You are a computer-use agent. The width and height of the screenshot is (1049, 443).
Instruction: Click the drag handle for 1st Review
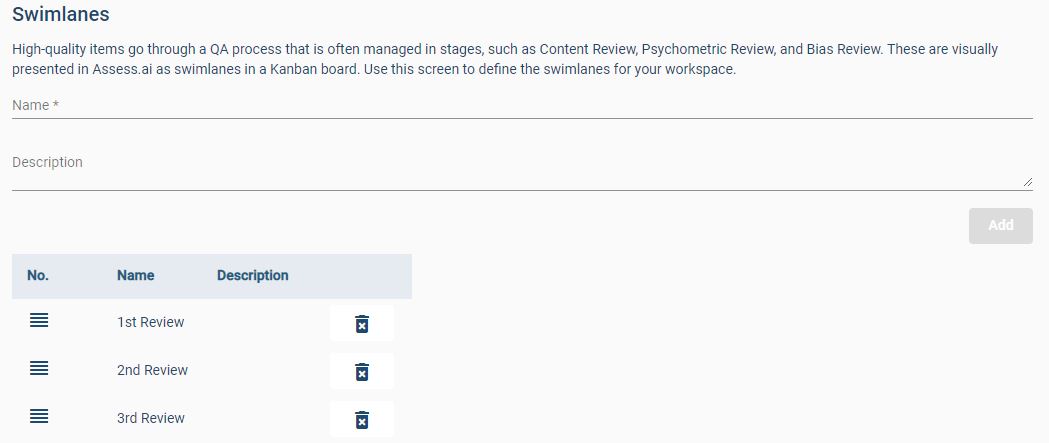pyautogui.click(x=39, y=321)
